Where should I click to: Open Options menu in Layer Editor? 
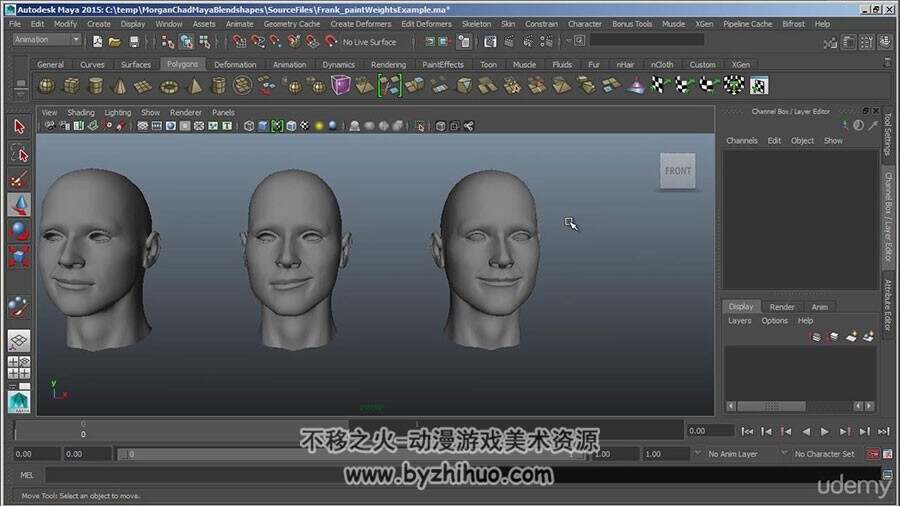774,321
